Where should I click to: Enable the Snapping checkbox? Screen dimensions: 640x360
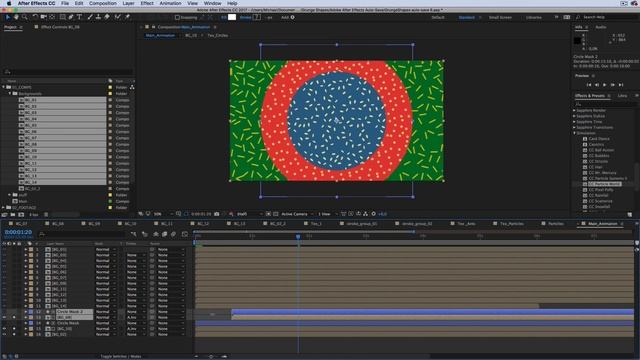177,18
